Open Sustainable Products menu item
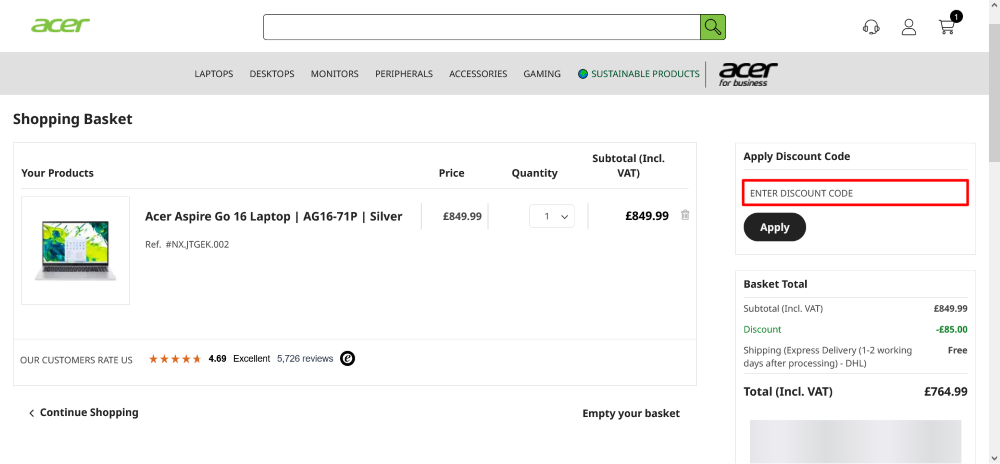The image size is (1000, 464). [x=645, y=74]
